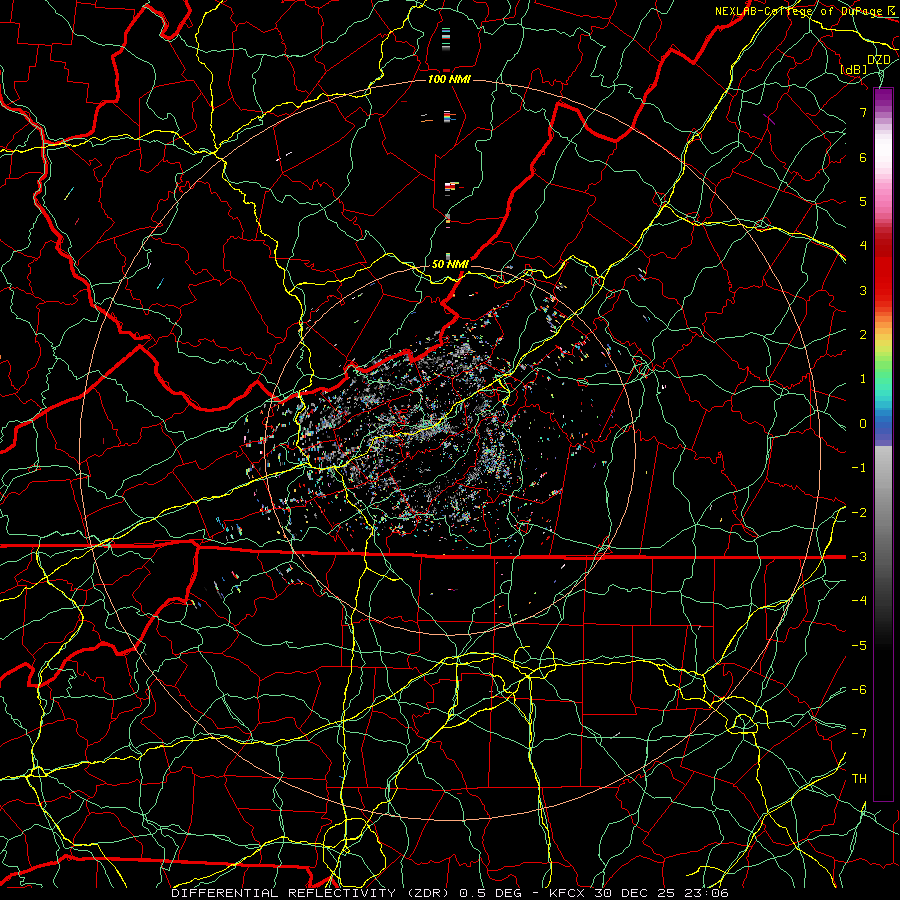Click the "-4" value on color scale

[x=859, y=601]
